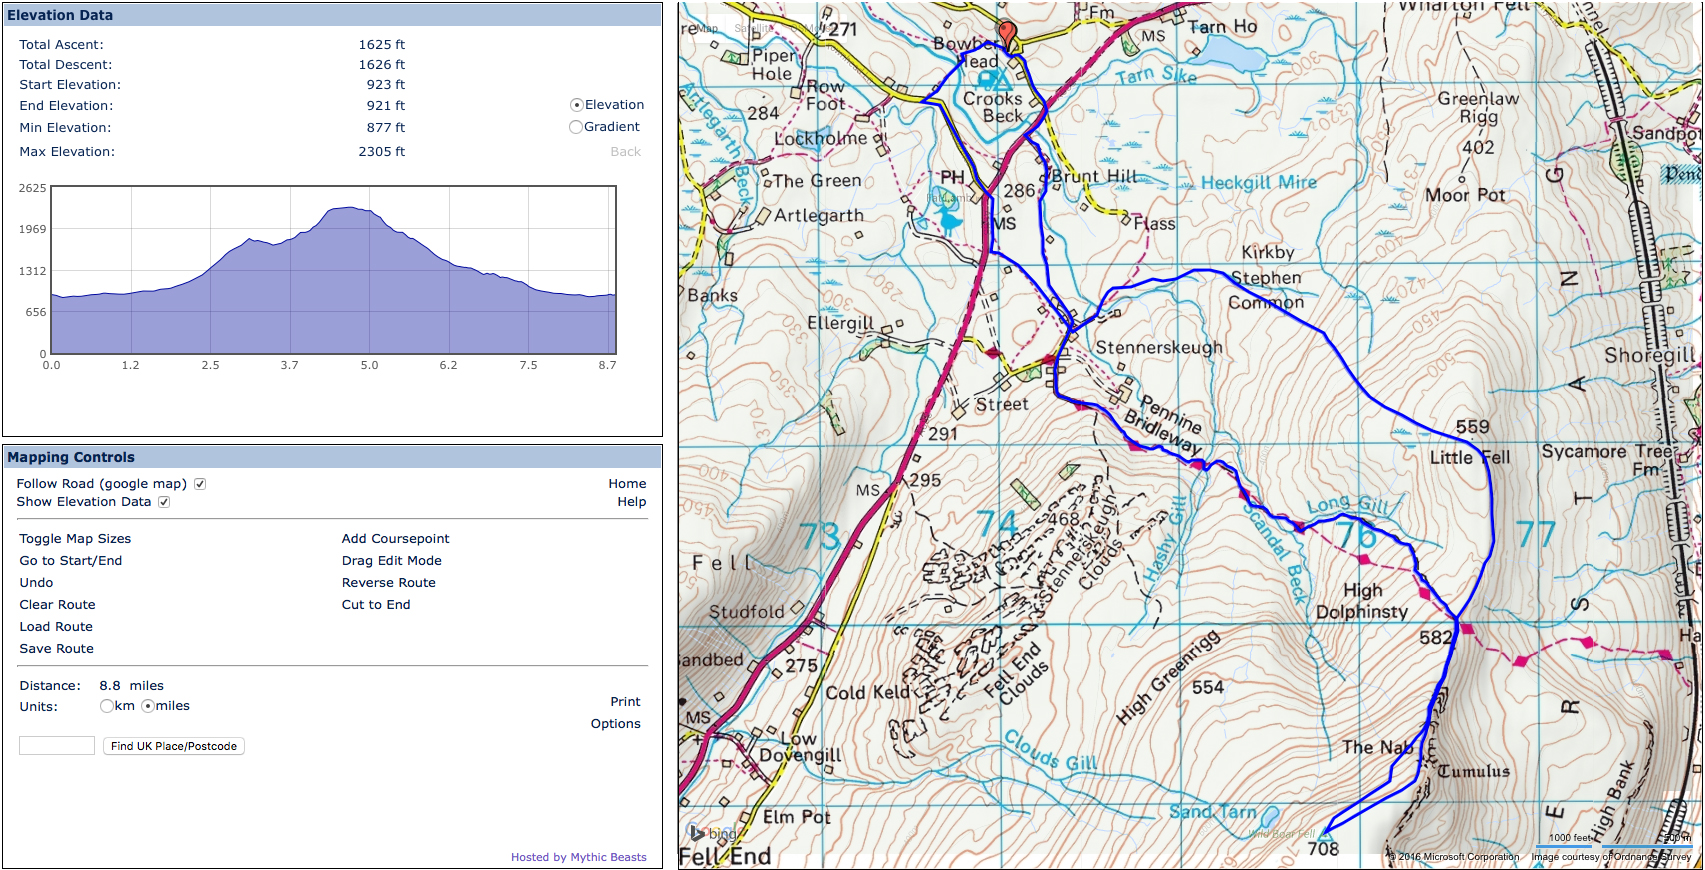Open the Options link
Viewport: 1705px width, 870px height.
pos(616,724)
